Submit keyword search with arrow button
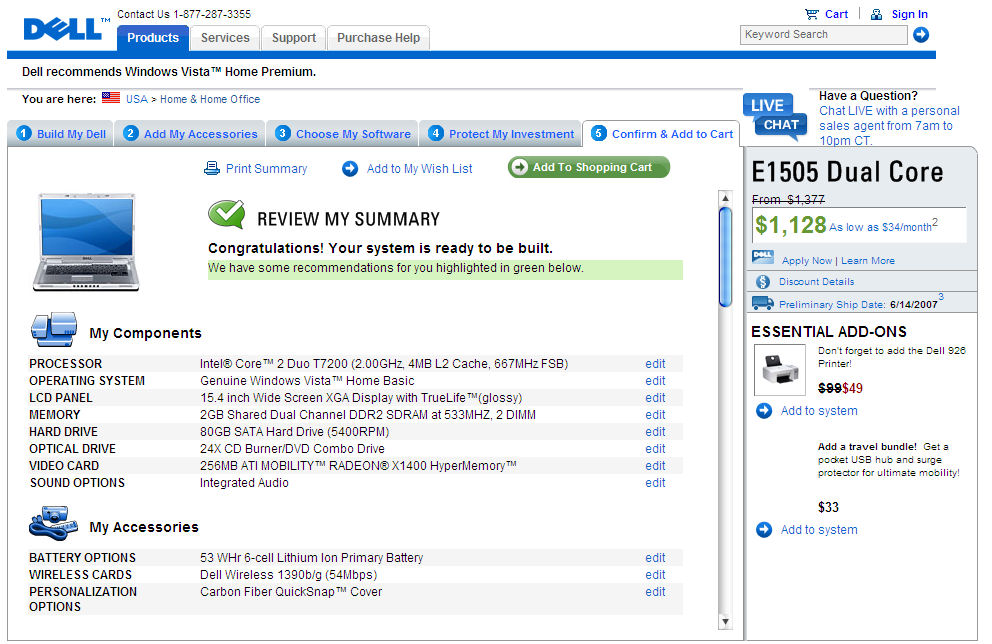This screenshot has width=992, height=644. coord(921,34)
